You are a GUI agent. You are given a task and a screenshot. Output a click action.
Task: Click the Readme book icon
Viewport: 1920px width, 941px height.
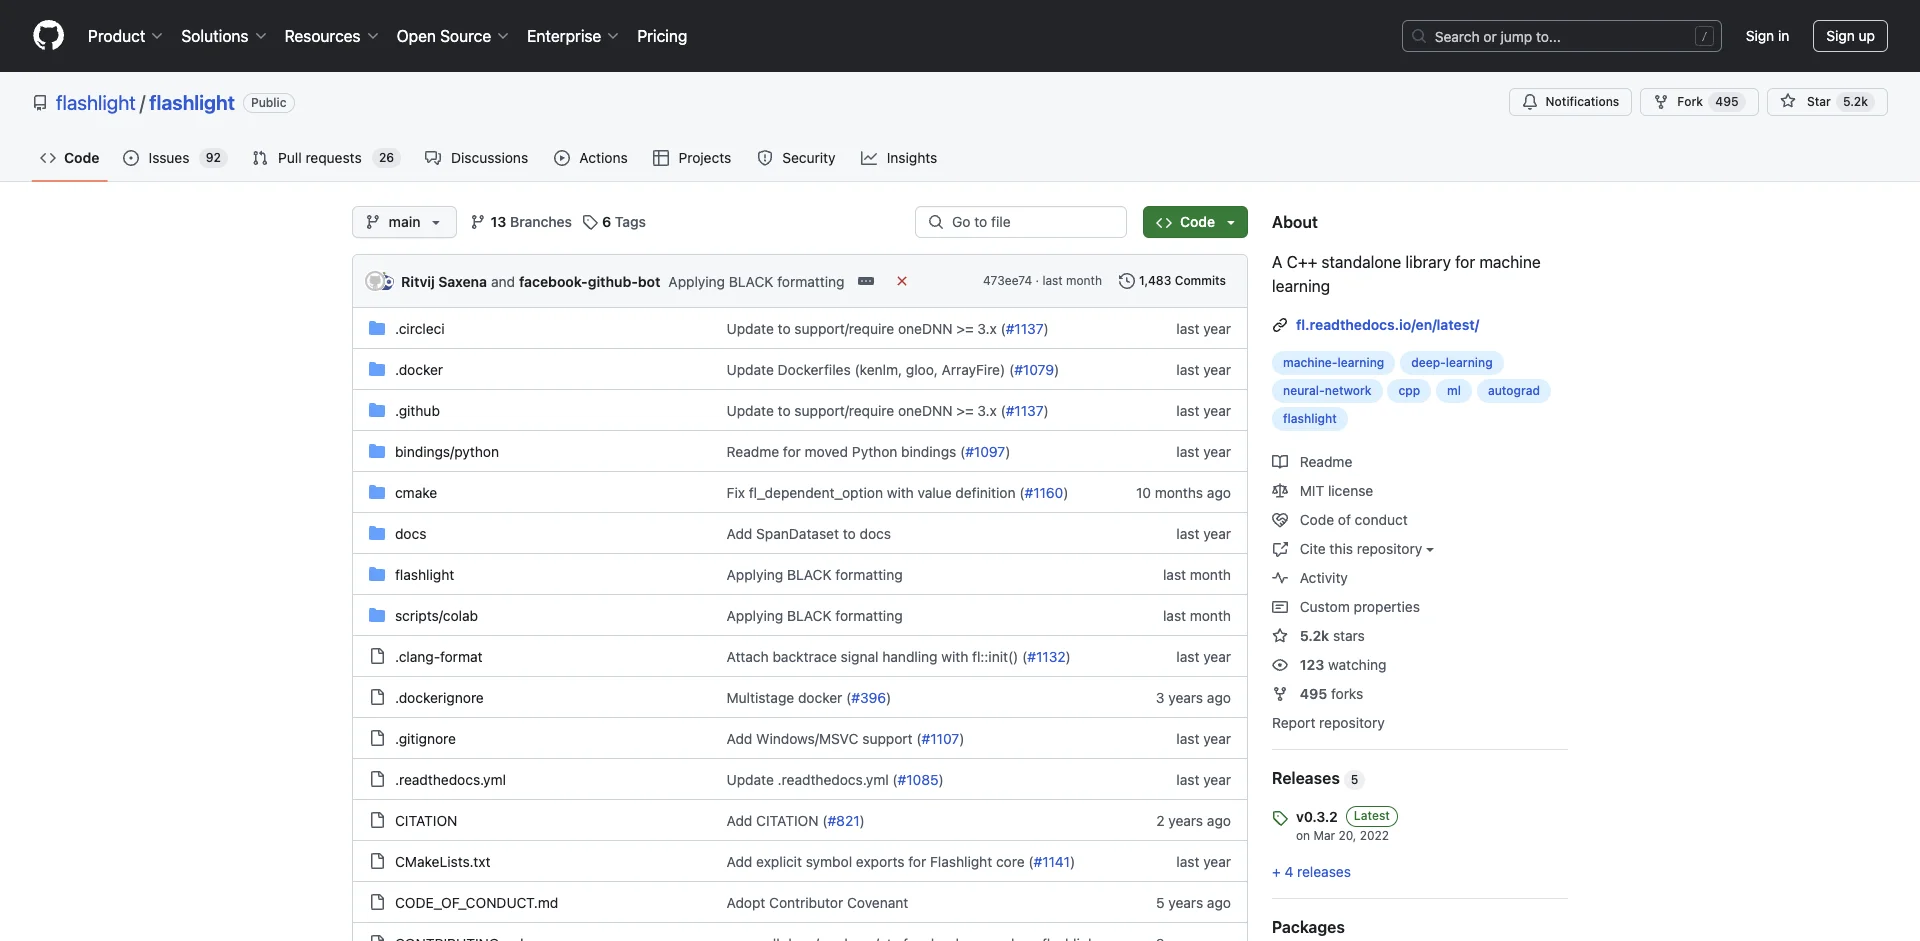click(x=1280, y=462)
